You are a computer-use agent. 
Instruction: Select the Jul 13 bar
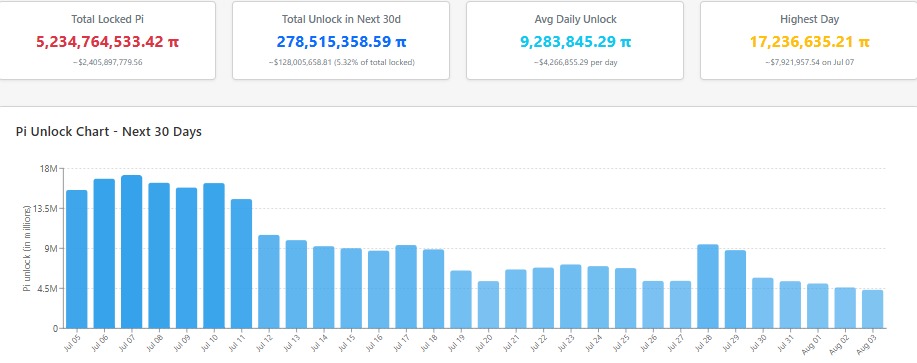point(297,284)
